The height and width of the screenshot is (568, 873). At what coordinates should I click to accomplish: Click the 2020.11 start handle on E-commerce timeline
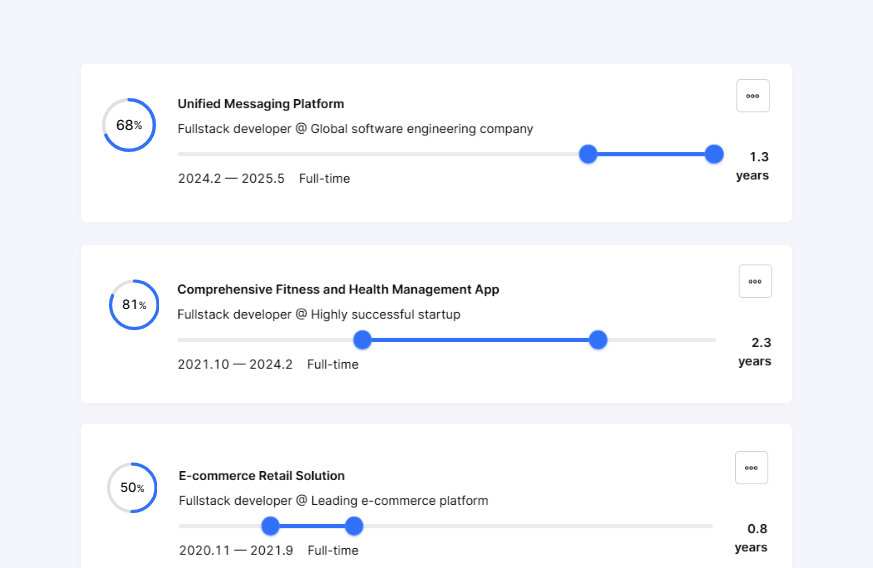pos(270,526)
